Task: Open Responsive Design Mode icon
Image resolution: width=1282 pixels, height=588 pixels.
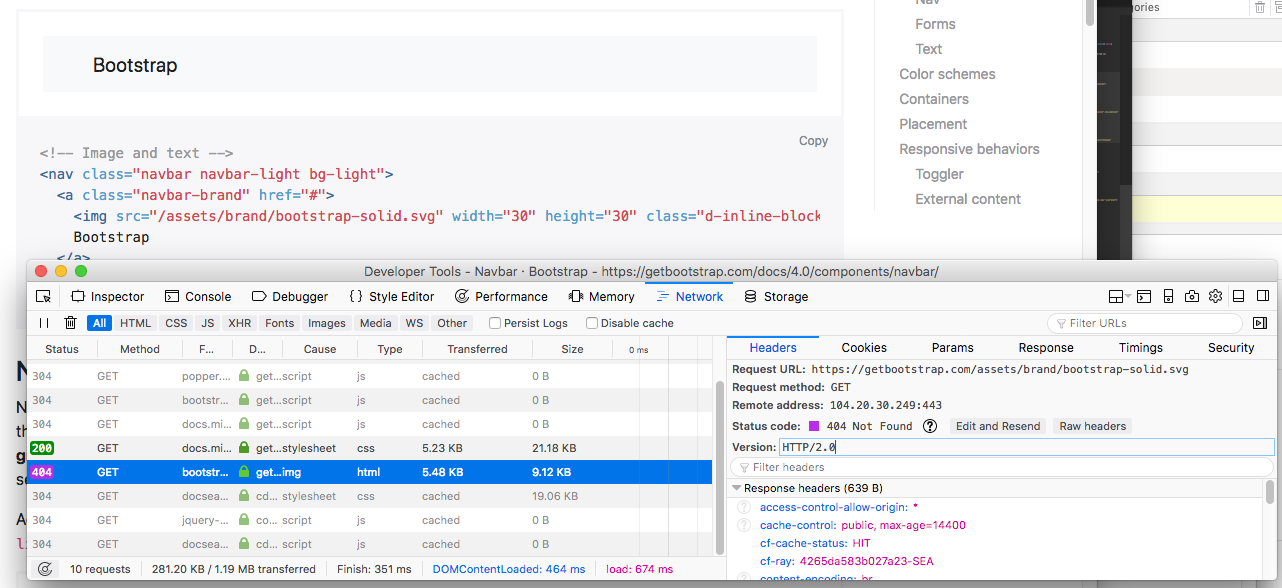Action: click(x=1168, y=297)
